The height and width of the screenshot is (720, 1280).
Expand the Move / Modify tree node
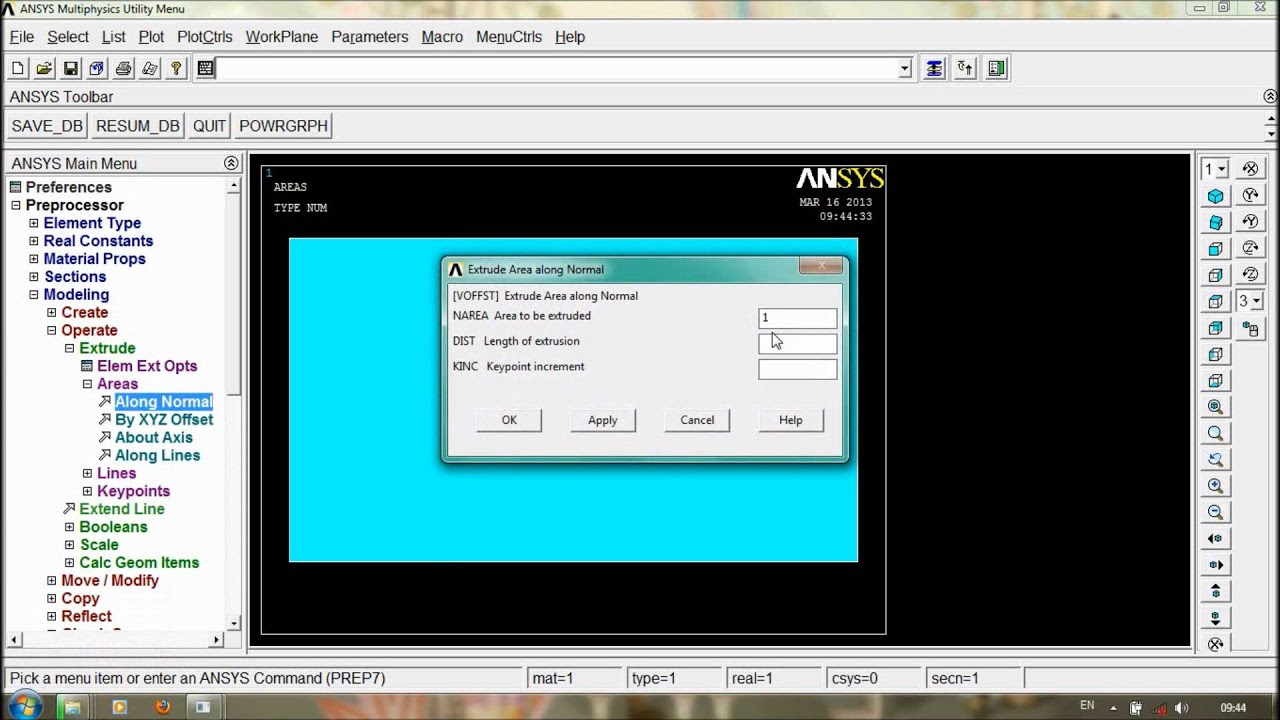point(52,581)
